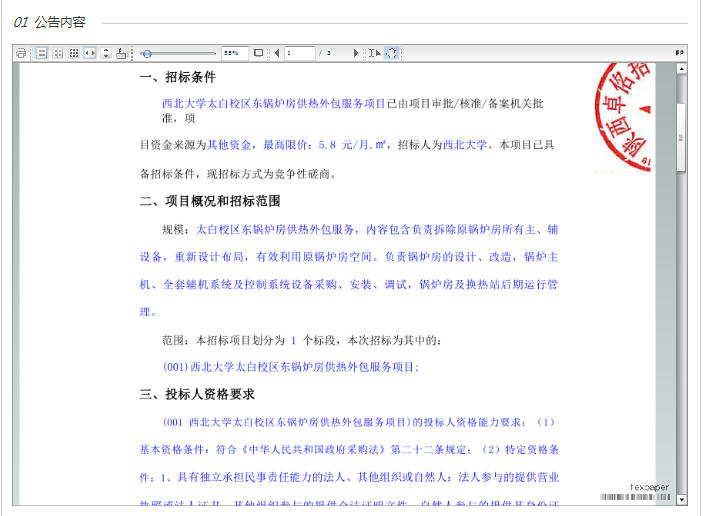The width and height of the screenshot is (710, 516).
Task: Click the scrollbar up arrow
Action: coord(682,70)
